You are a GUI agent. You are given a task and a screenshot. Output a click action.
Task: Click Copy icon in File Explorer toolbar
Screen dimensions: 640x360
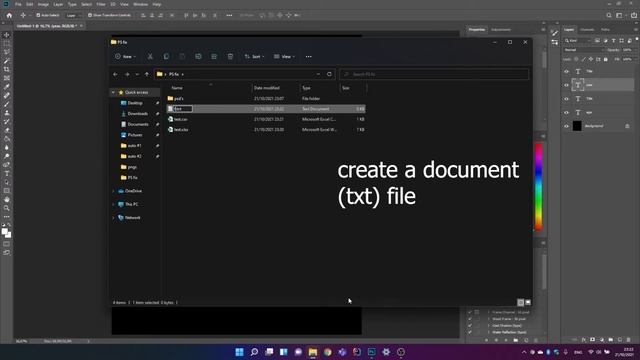point(166,56)
